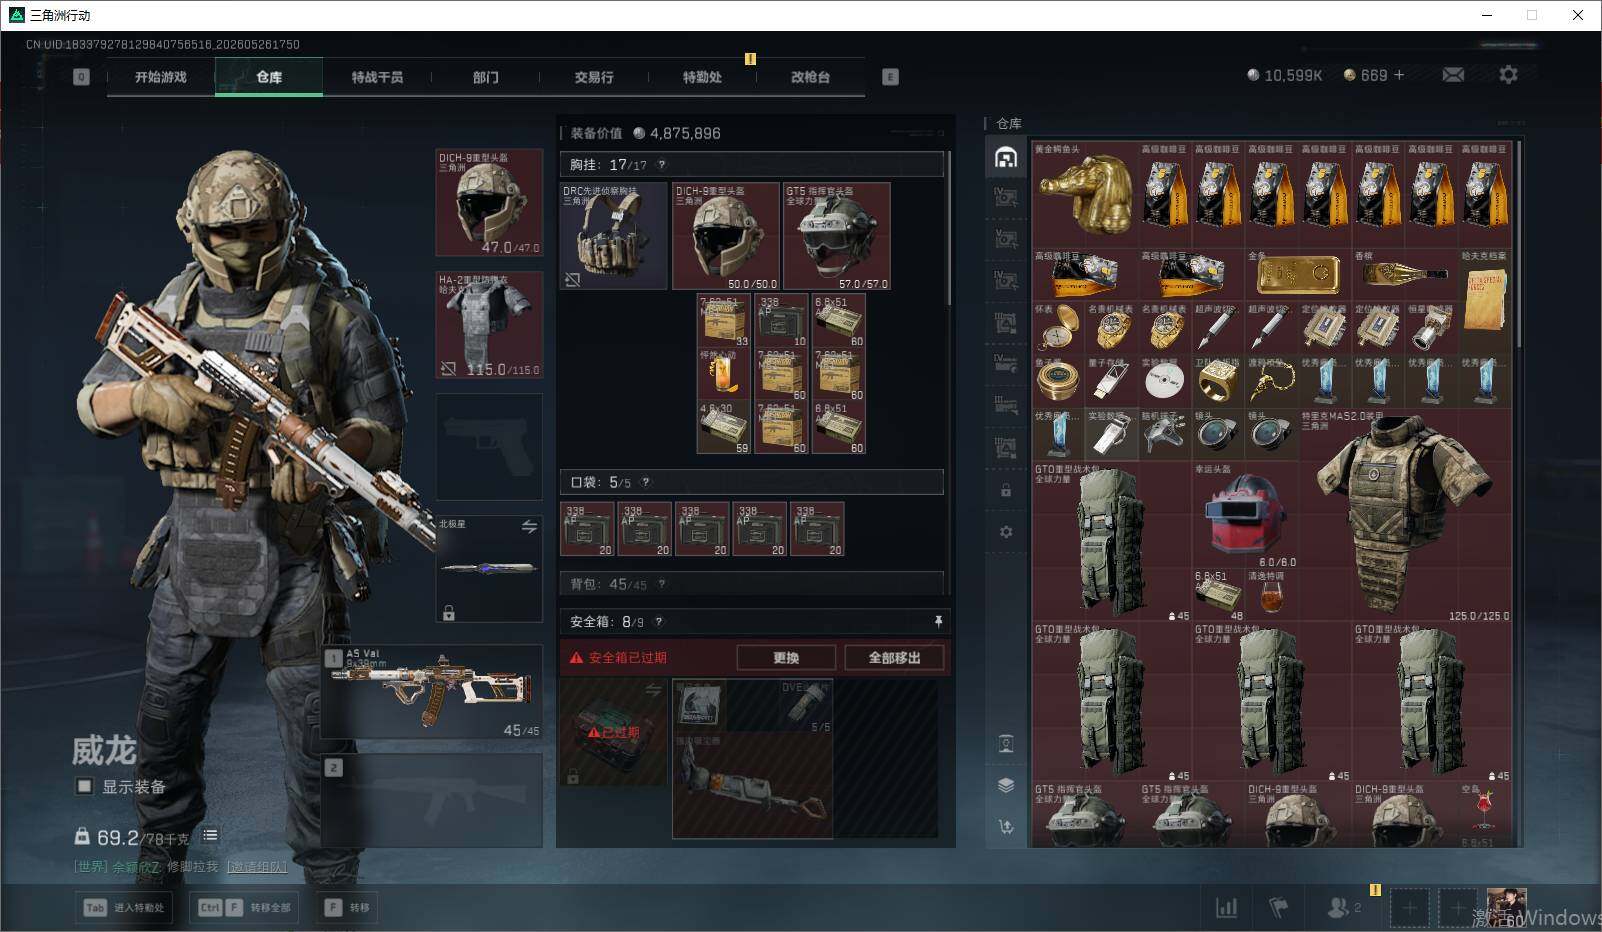Screen dimensions: 1602x932
Task: Select the DICH-9 helmet with 50.0 durability
Action: click(x=726, y=236)
